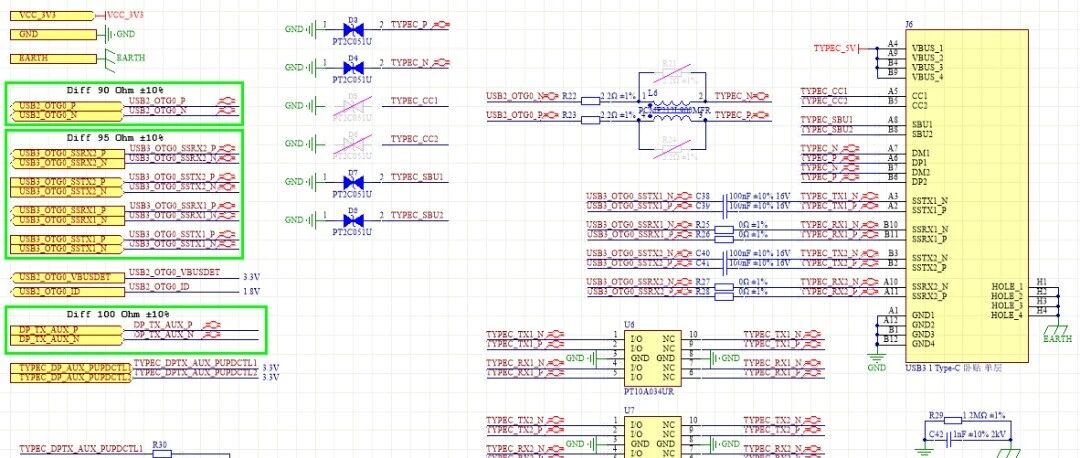Click TYPEC_SBU1 net label beside D7

tap(417, 177)
